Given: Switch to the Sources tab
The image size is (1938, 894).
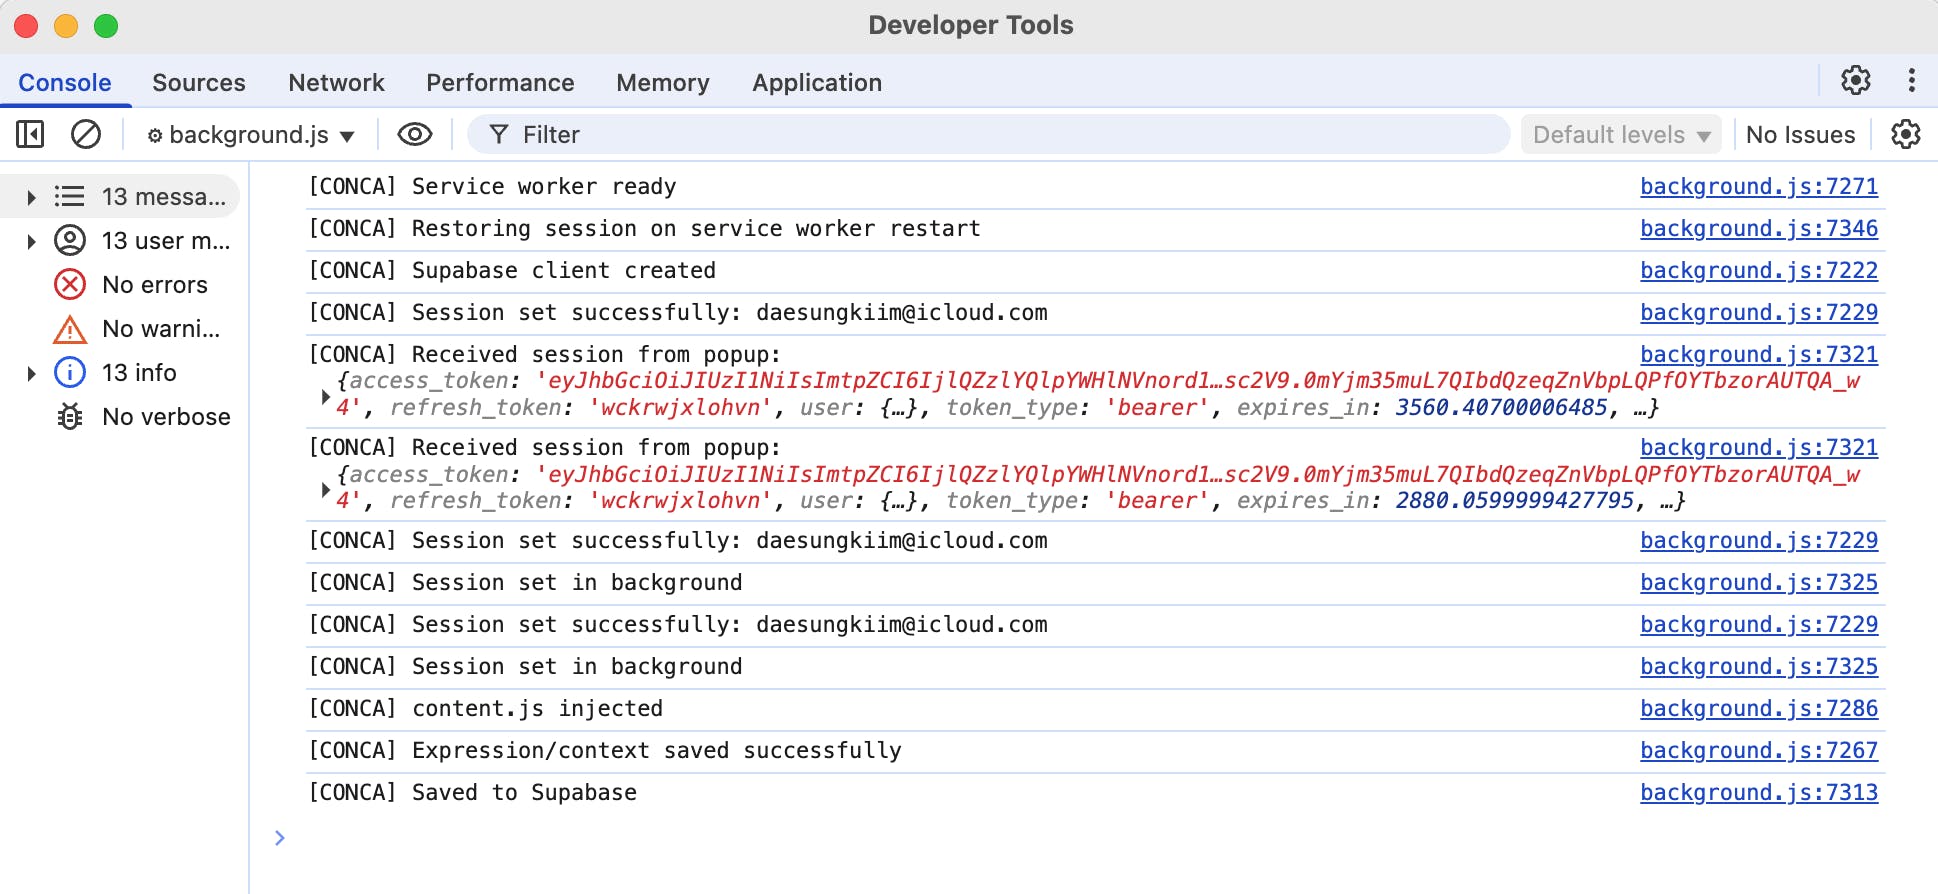Looking at the screenshot, I should click(199, 82).
